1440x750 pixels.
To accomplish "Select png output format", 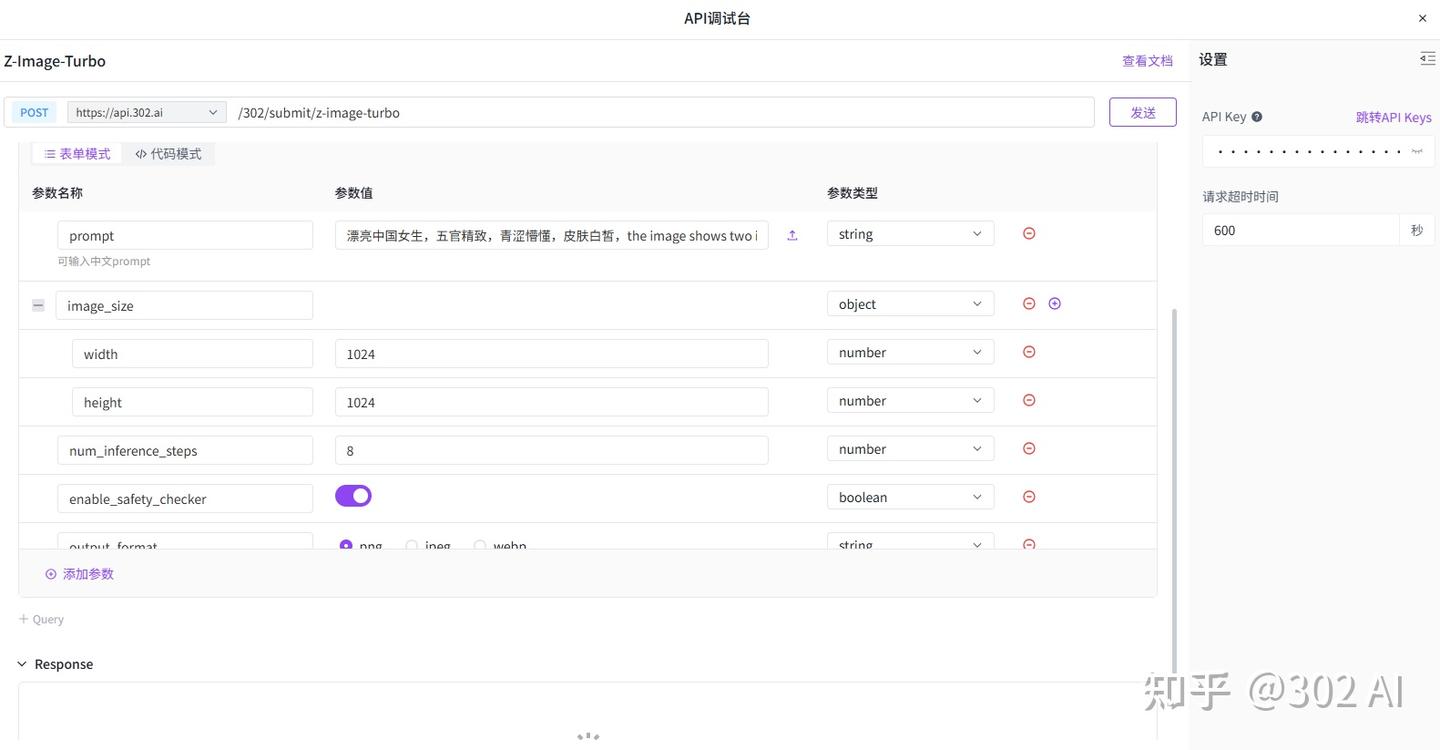I will 346,545.
